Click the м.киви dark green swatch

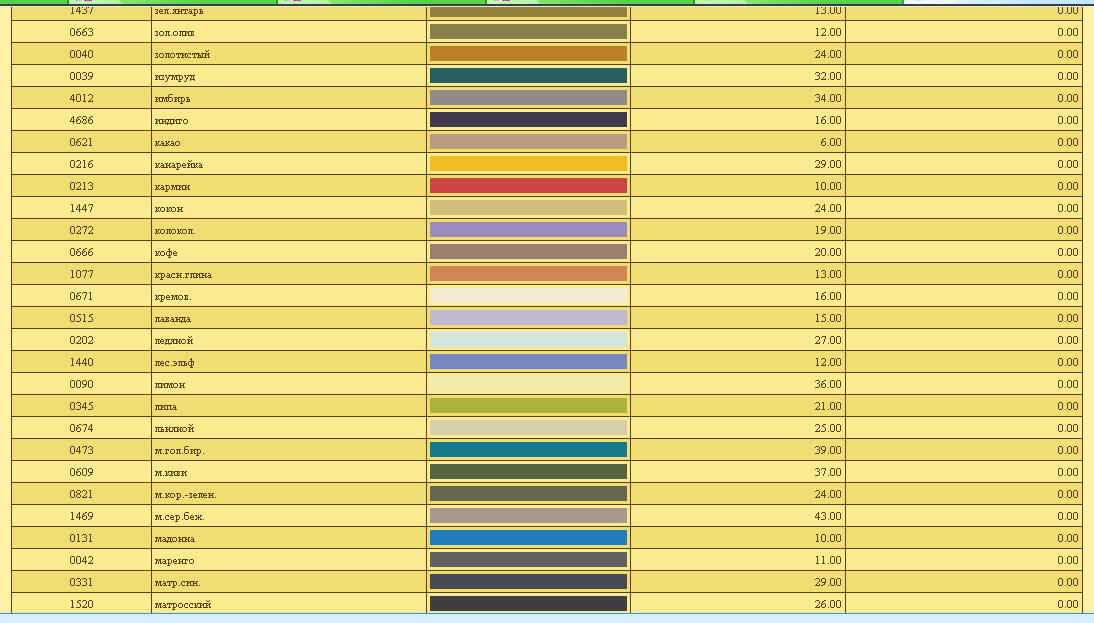coord(528,472)
